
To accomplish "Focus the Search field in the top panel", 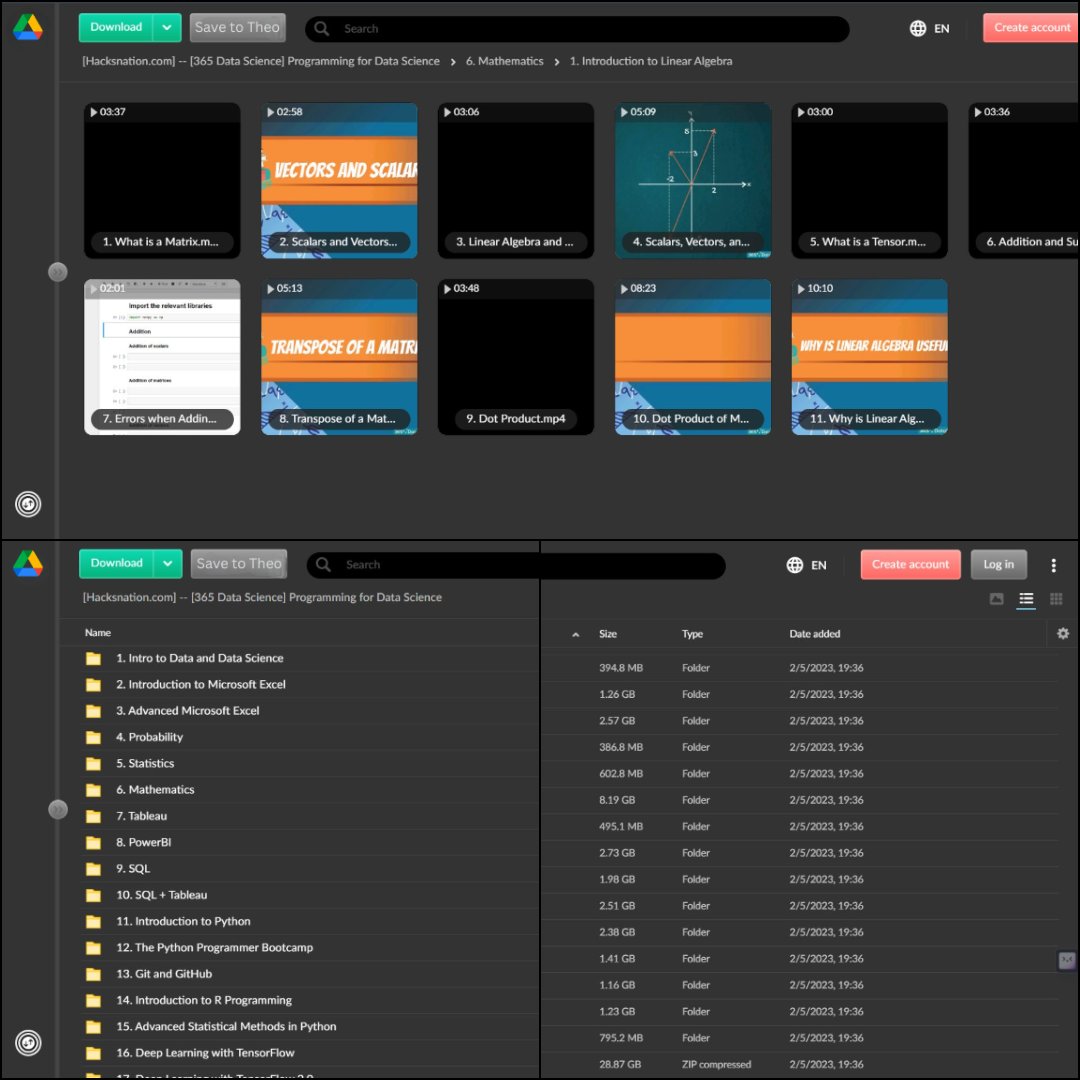I will tap(577, 28).
